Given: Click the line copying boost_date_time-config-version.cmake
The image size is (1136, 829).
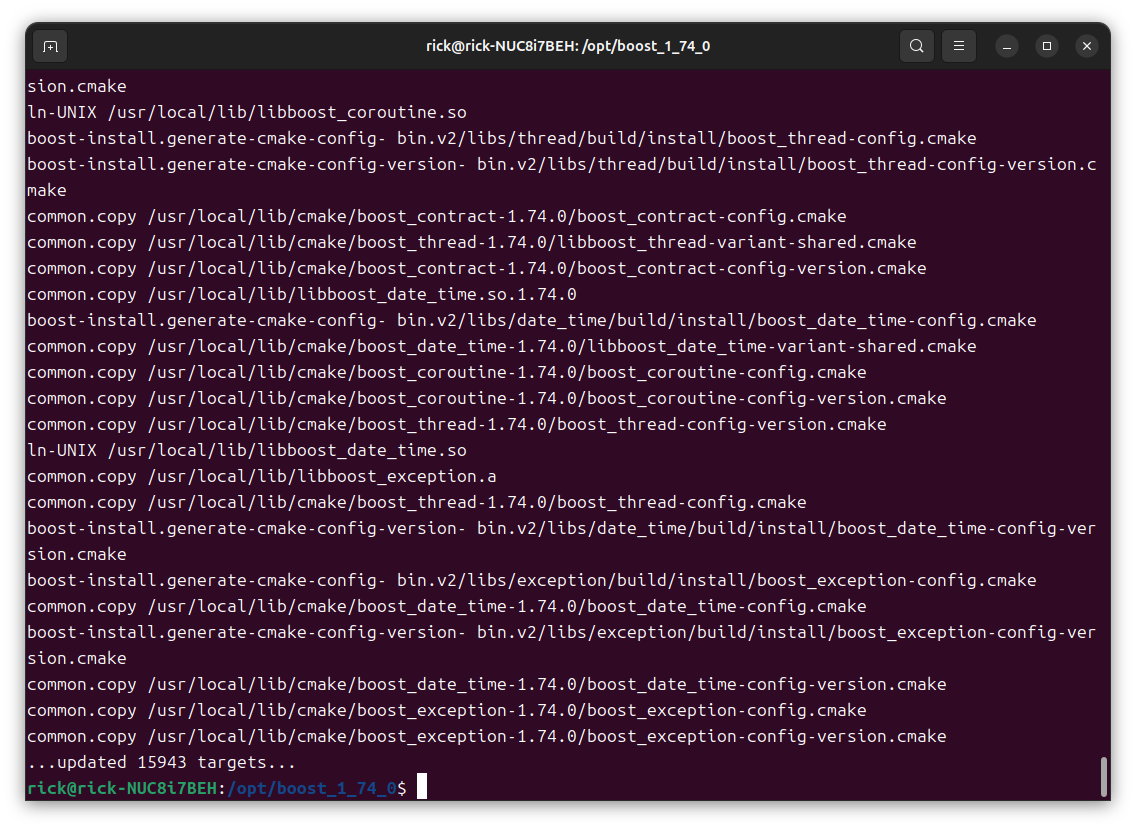Looking at the screenshot, I should pyautogui.click(x=487, y=684).
